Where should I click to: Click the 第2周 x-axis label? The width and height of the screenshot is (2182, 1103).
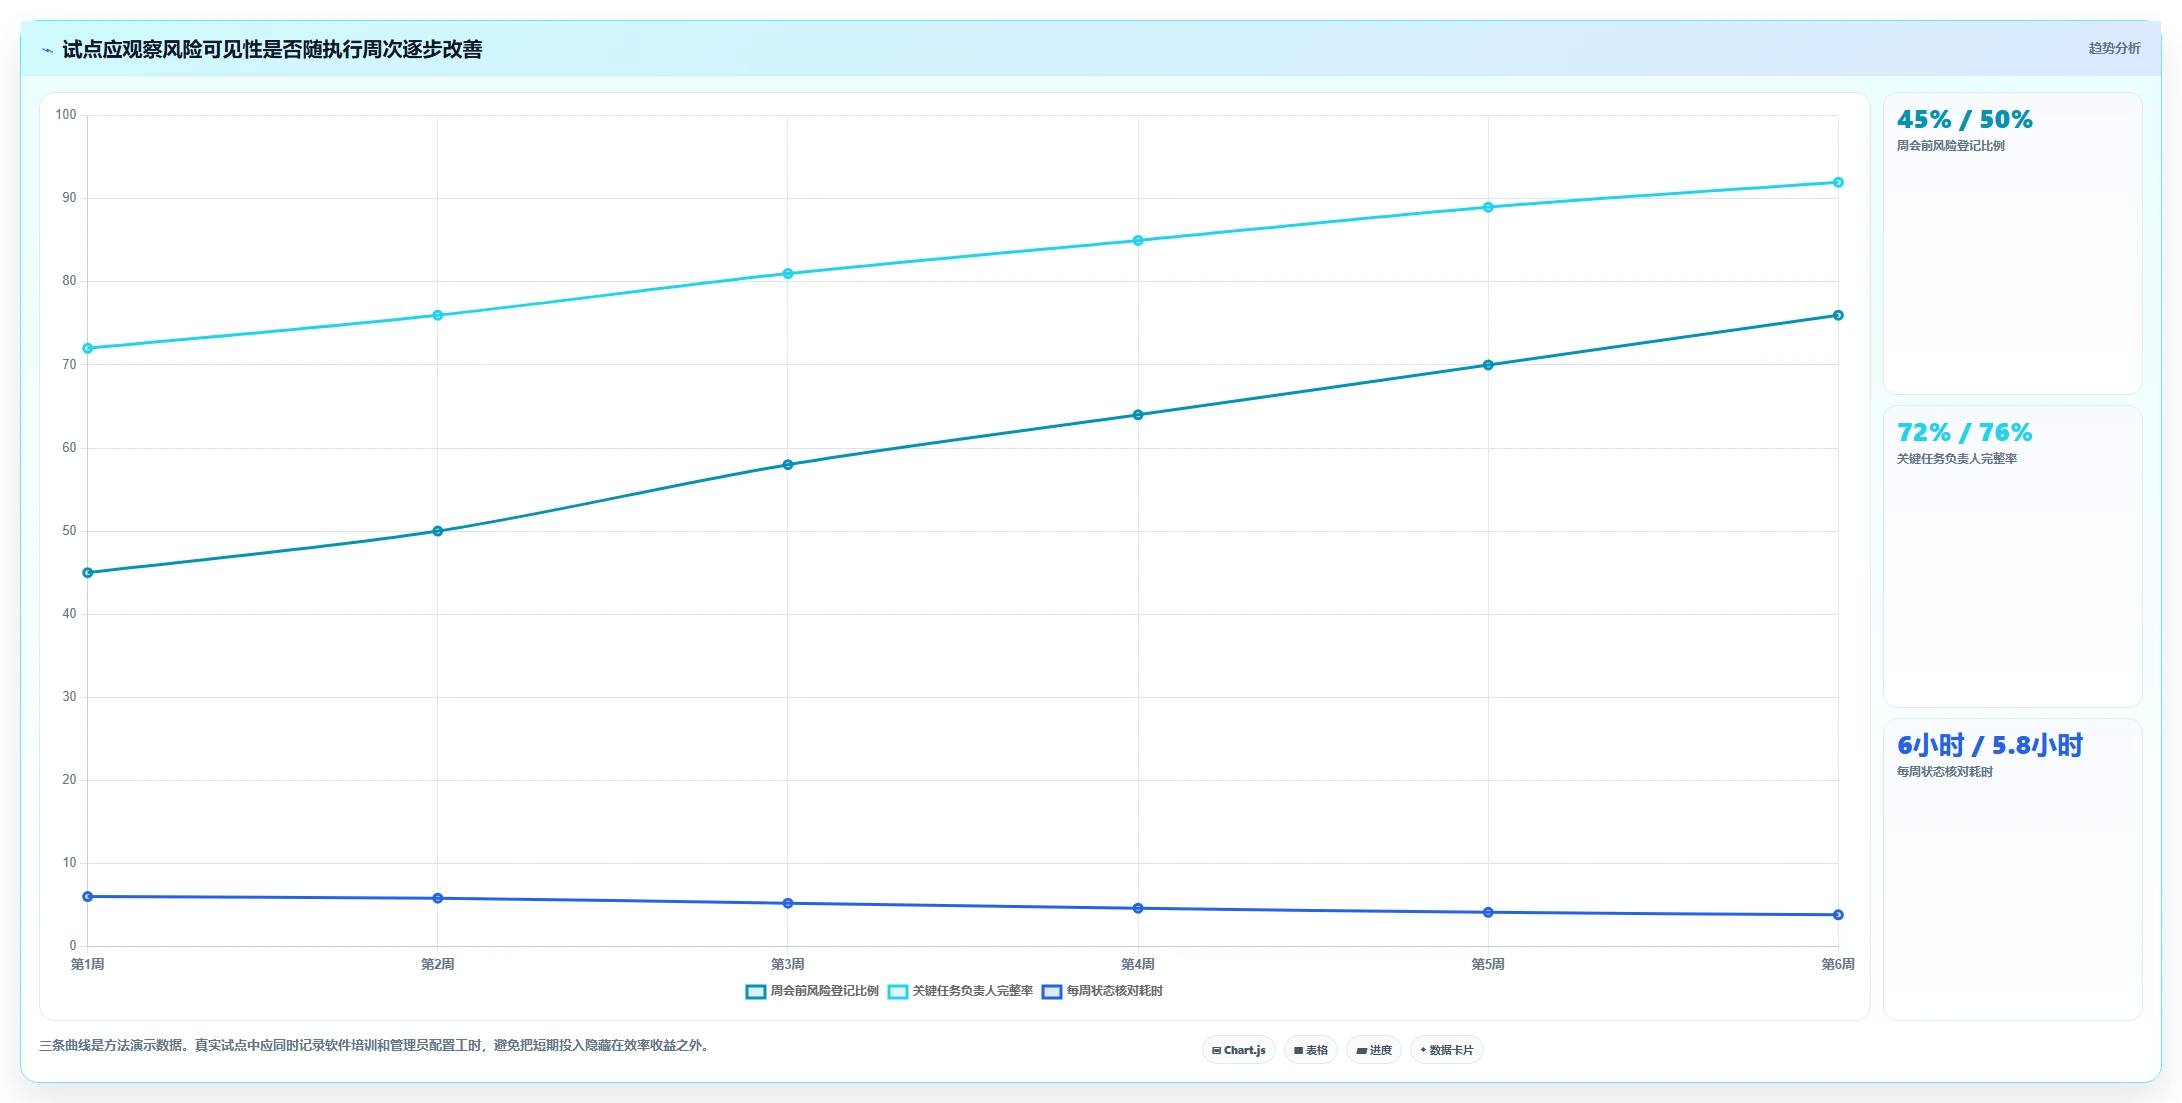pyautogui.click(x=438, y=964)
